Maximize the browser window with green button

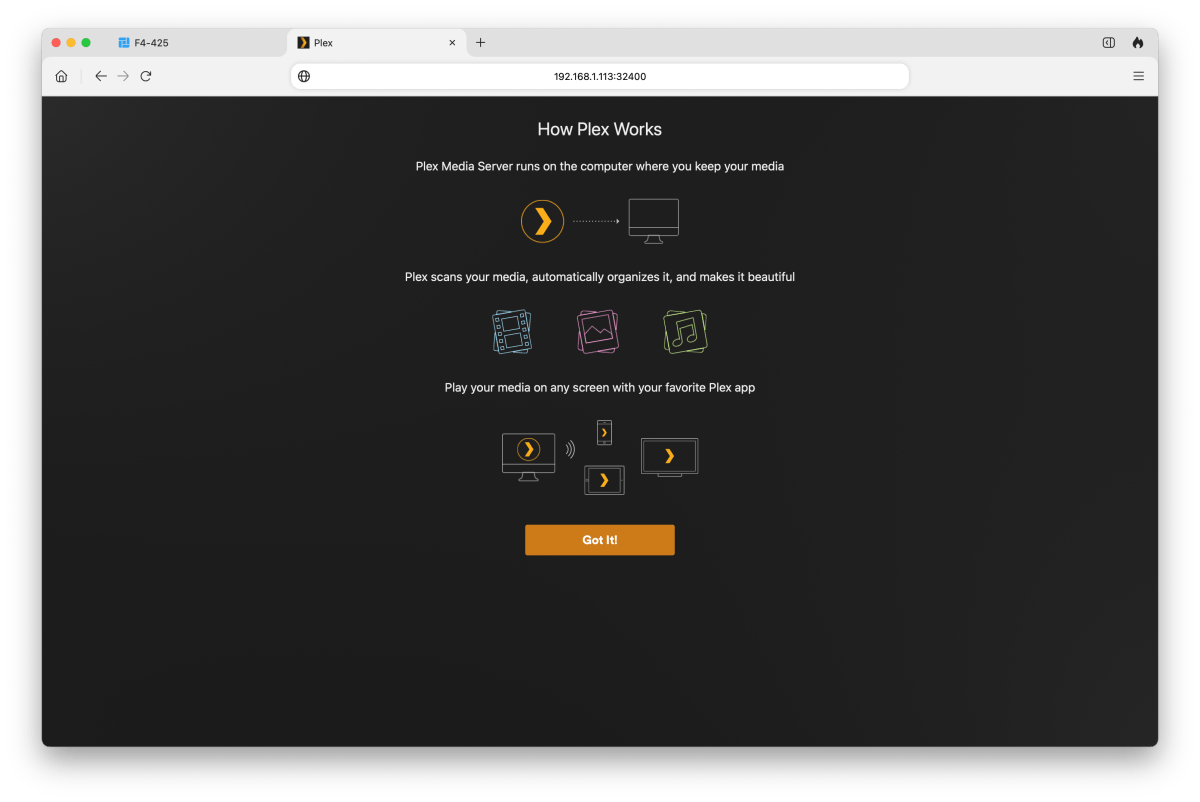coord(86,43)
